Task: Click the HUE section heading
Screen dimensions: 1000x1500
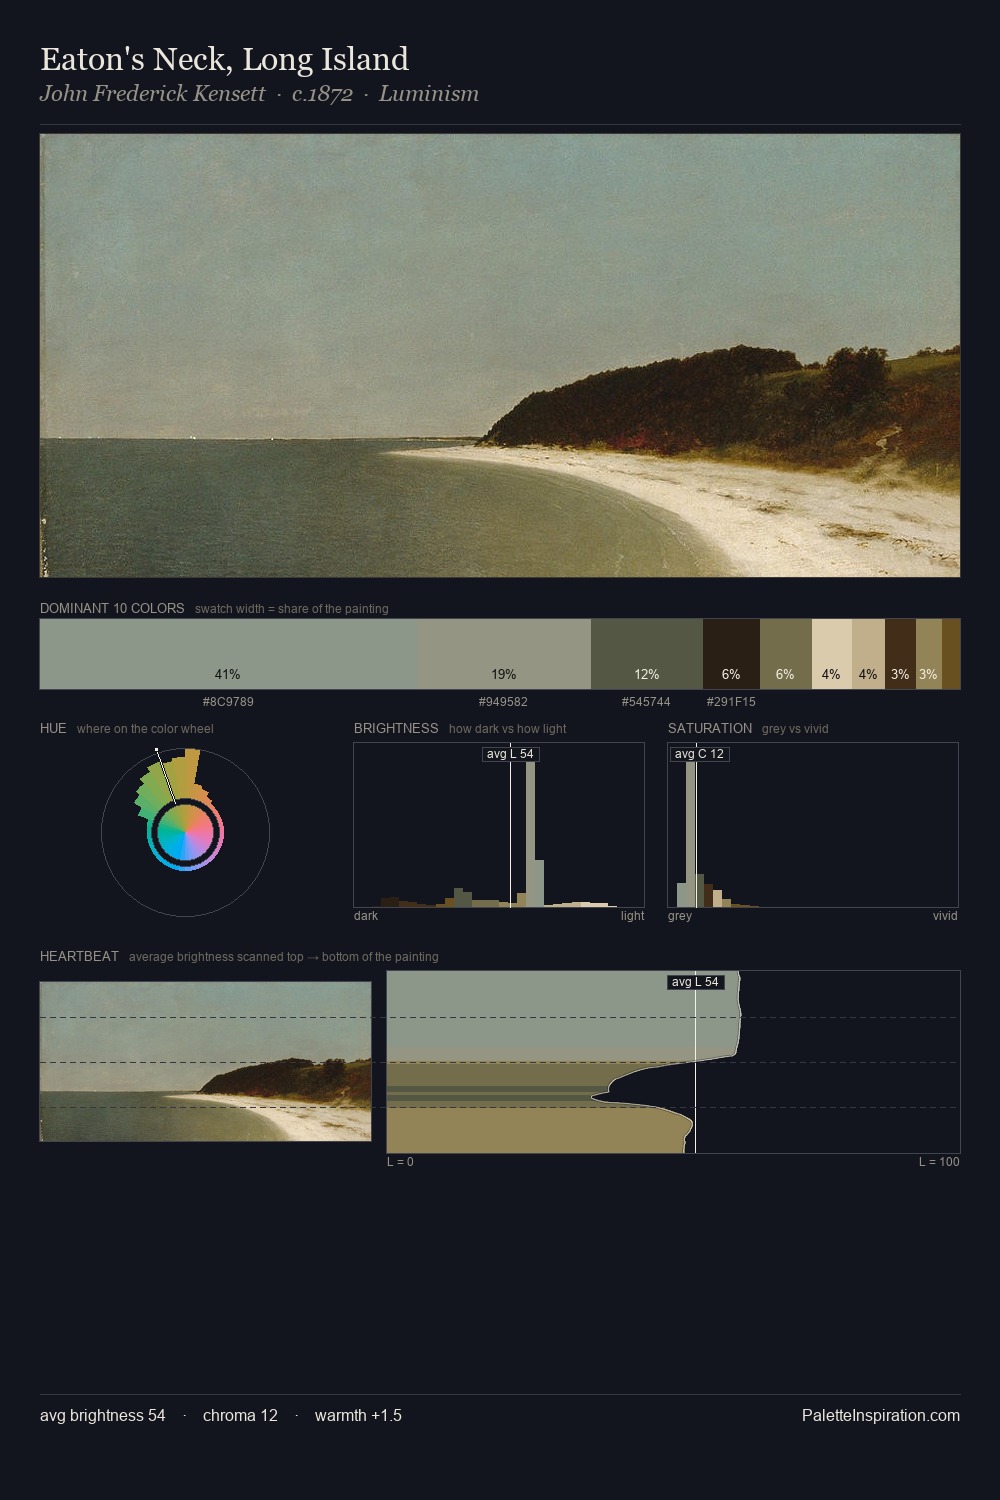Action: click(53, 728)
